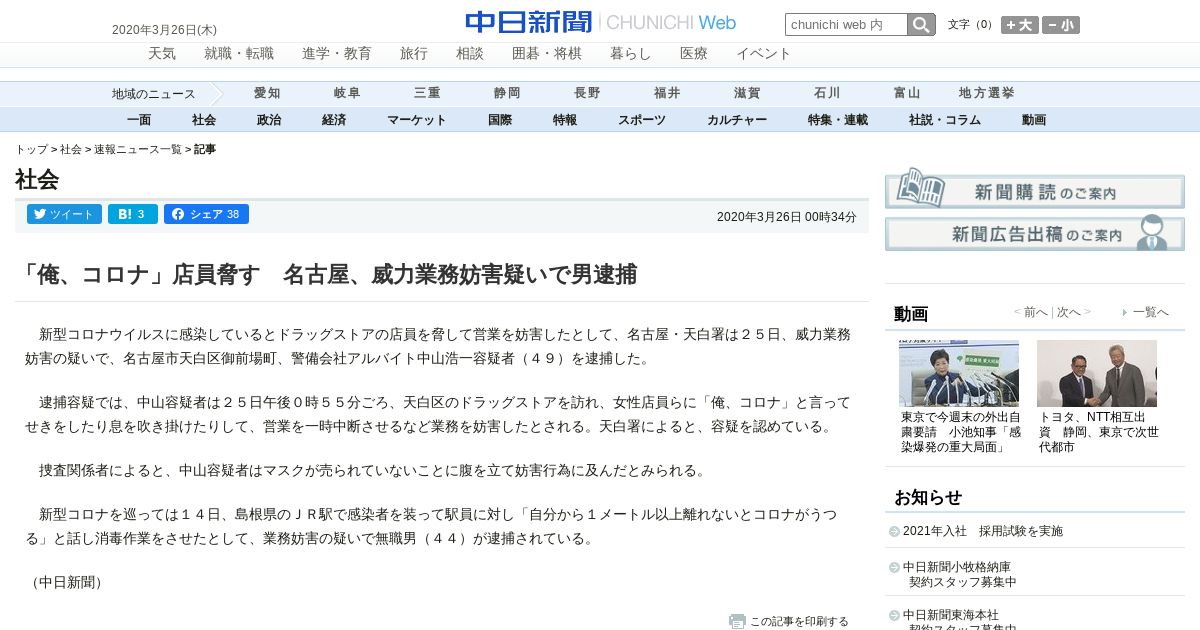This screenshot has height=630, width=1200.
Task: Go to the 国際 section
Action: pos(500,120)
